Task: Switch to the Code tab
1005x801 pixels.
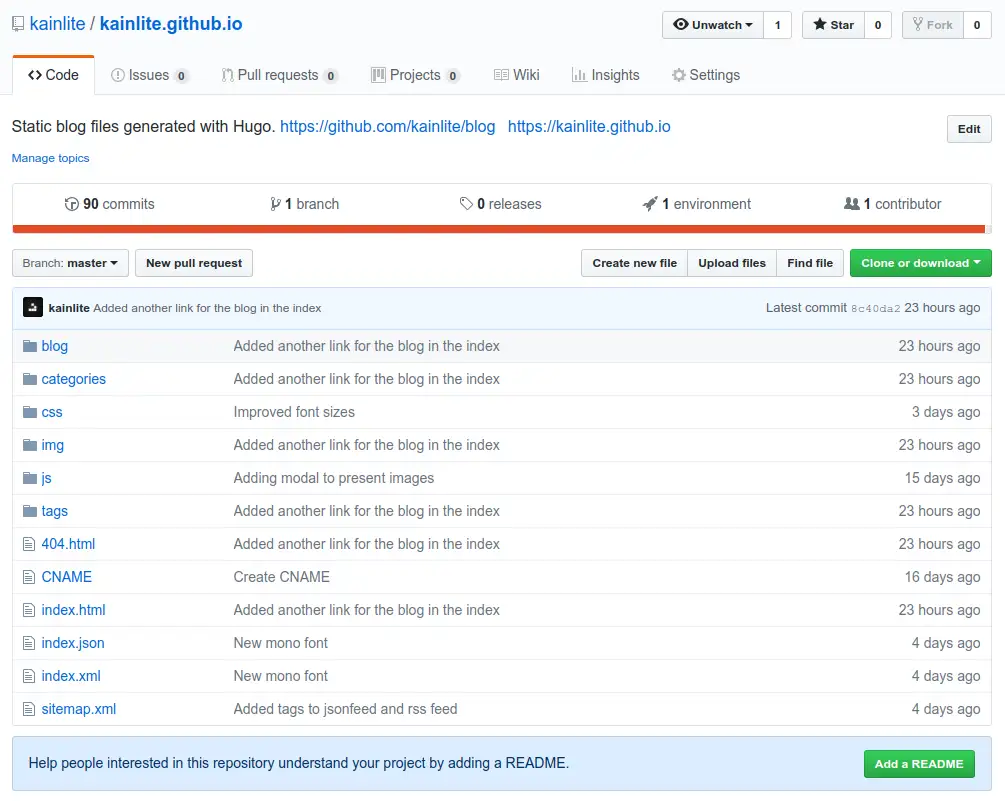Action: pyautogui.click(x=53, y=75)
